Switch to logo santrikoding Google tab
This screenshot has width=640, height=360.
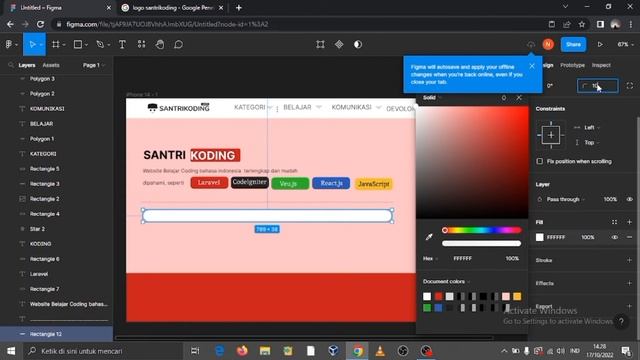[173, 8]
